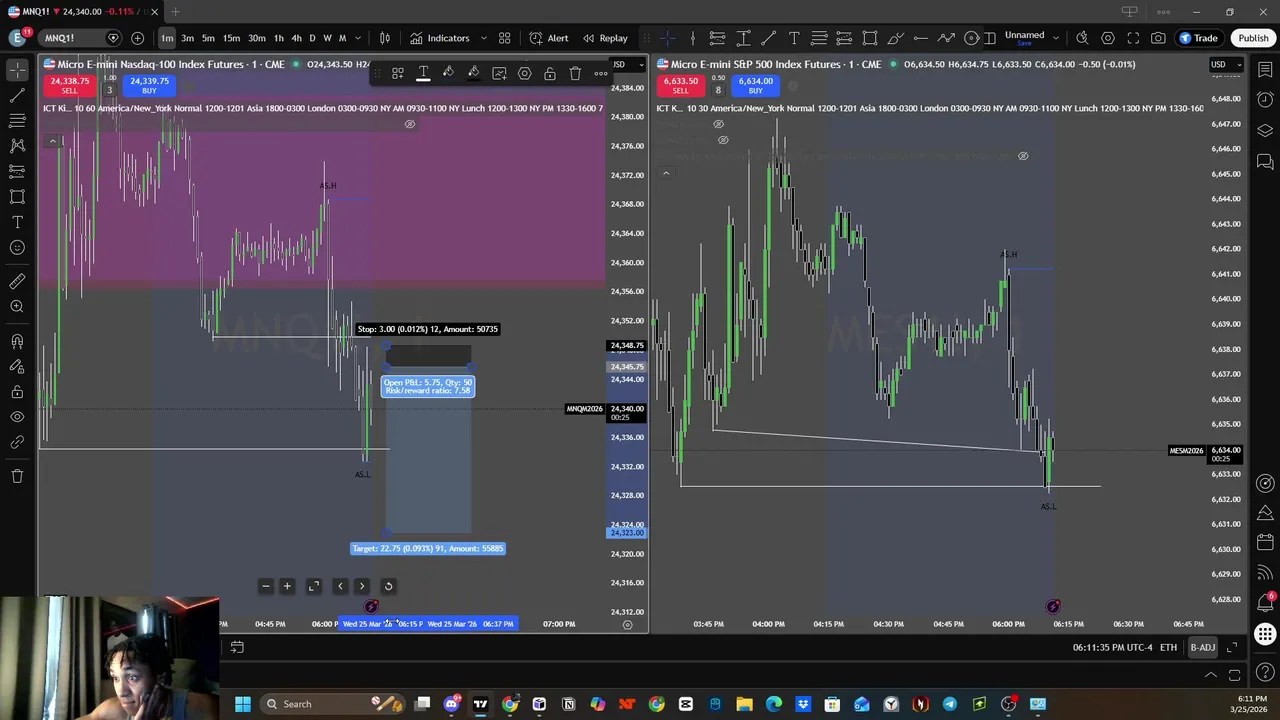Switch to the 5m timeframe
The height and width of the screenshot is (720, 1280).
(208, 38)
